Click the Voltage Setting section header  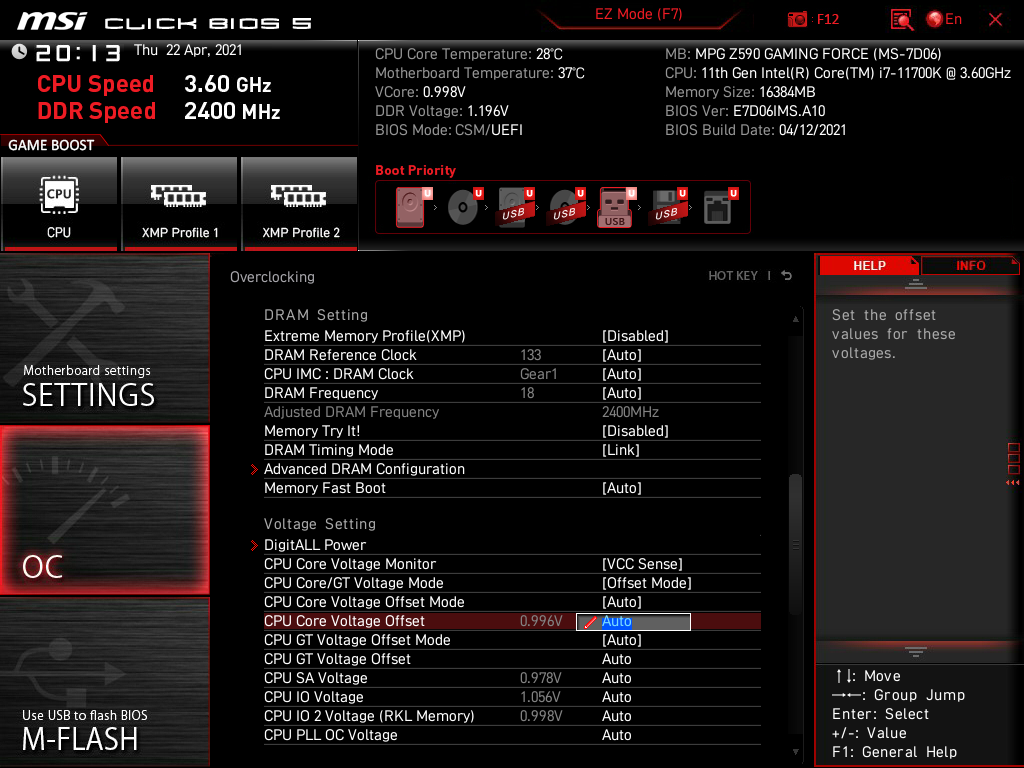[x=320, y=524]
